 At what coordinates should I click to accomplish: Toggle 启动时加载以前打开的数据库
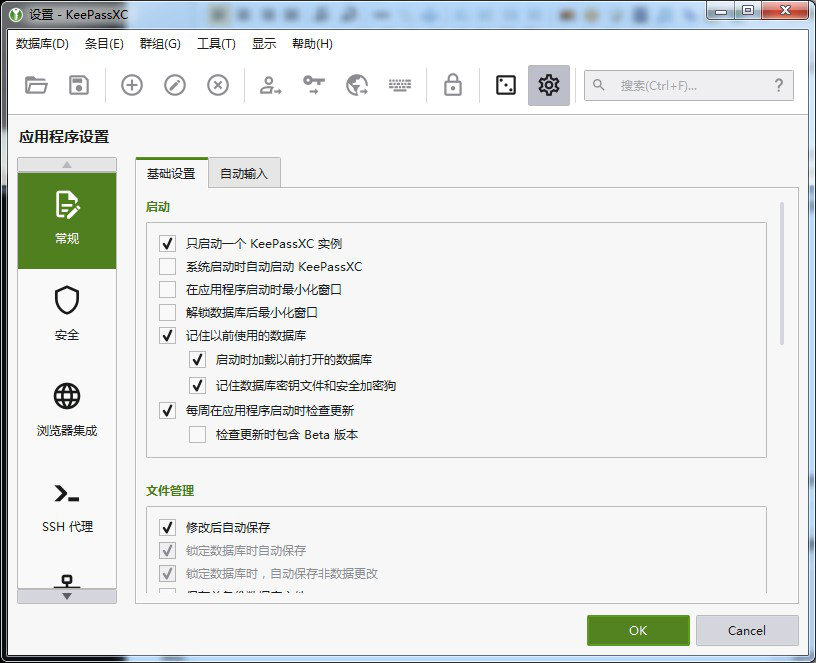click(197, 360)
